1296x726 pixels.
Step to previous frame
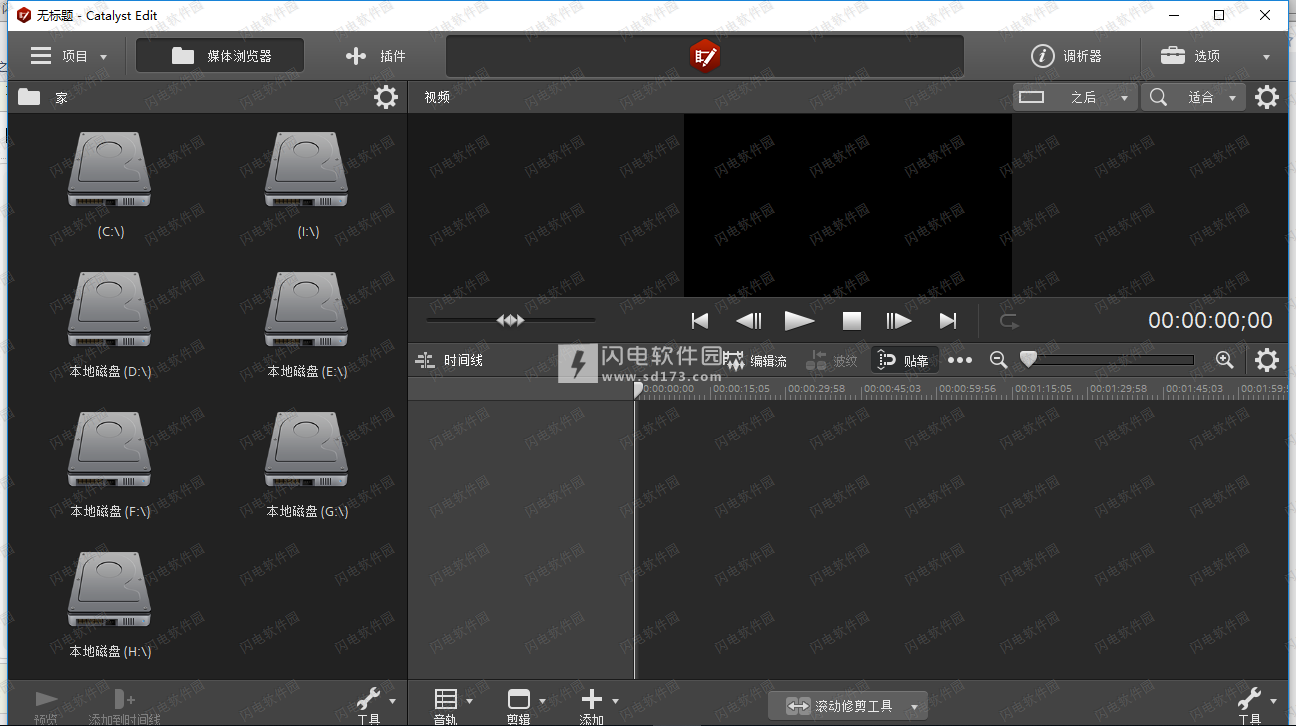click(x=749, y=320)
